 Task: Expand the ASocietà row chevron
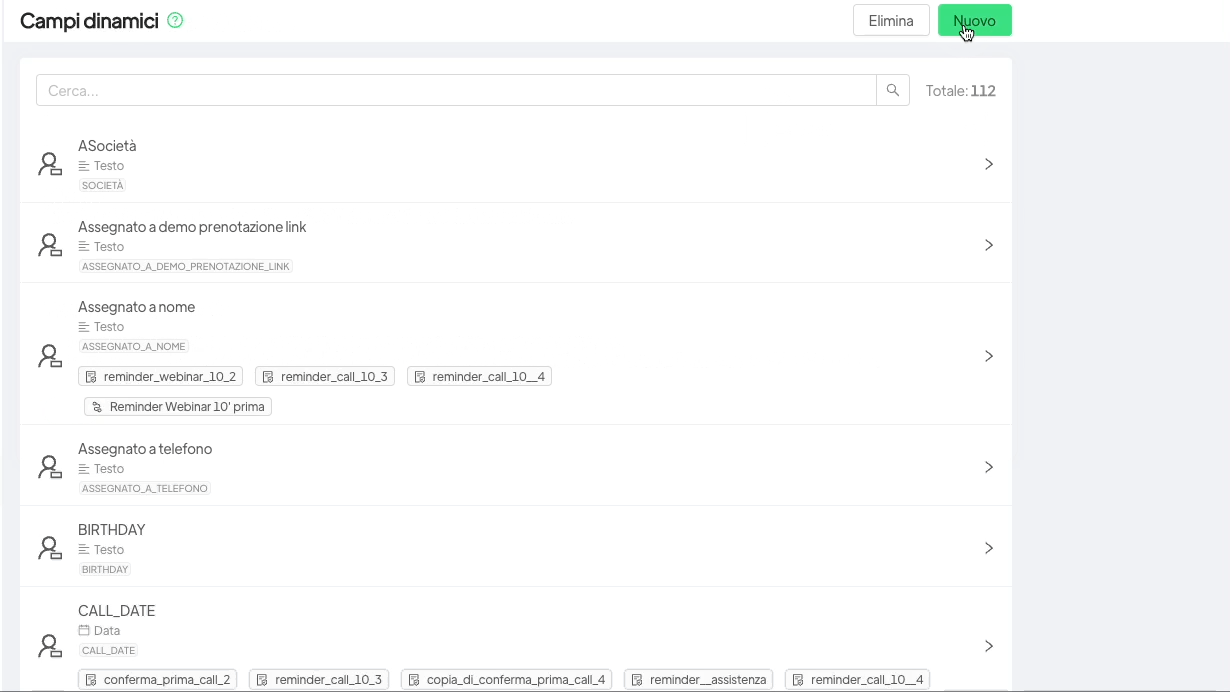[x=988, y=164]
